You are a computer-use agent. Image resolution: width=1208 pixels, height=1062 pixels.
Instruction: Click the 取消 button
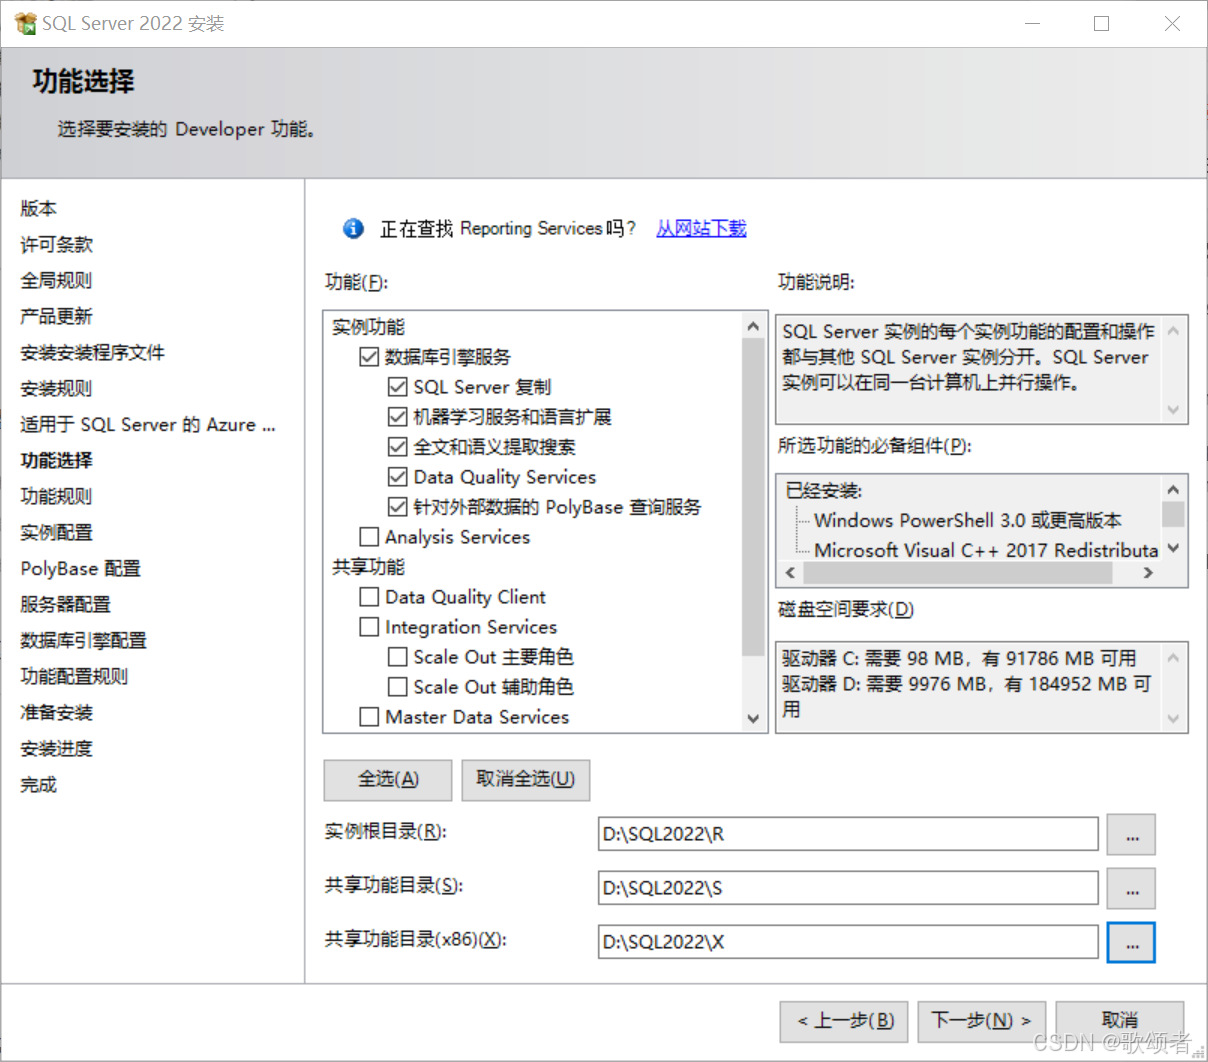point(1120,1021)
